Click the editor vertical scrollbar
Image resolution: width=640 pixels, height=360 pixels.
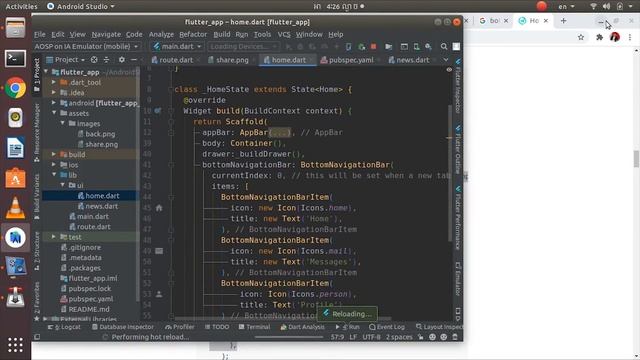[450, 173]
